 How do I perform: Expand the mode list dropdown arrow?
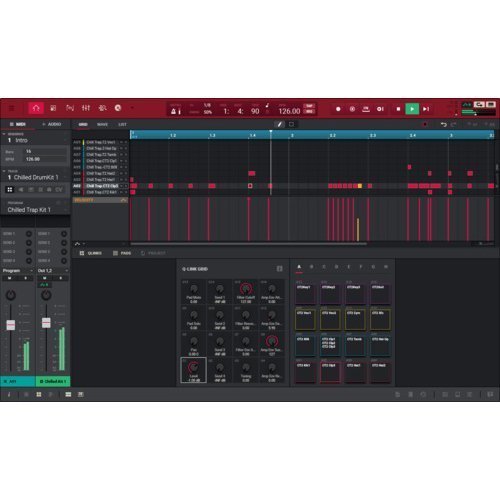pyautogui.click(x=132, y=108)
